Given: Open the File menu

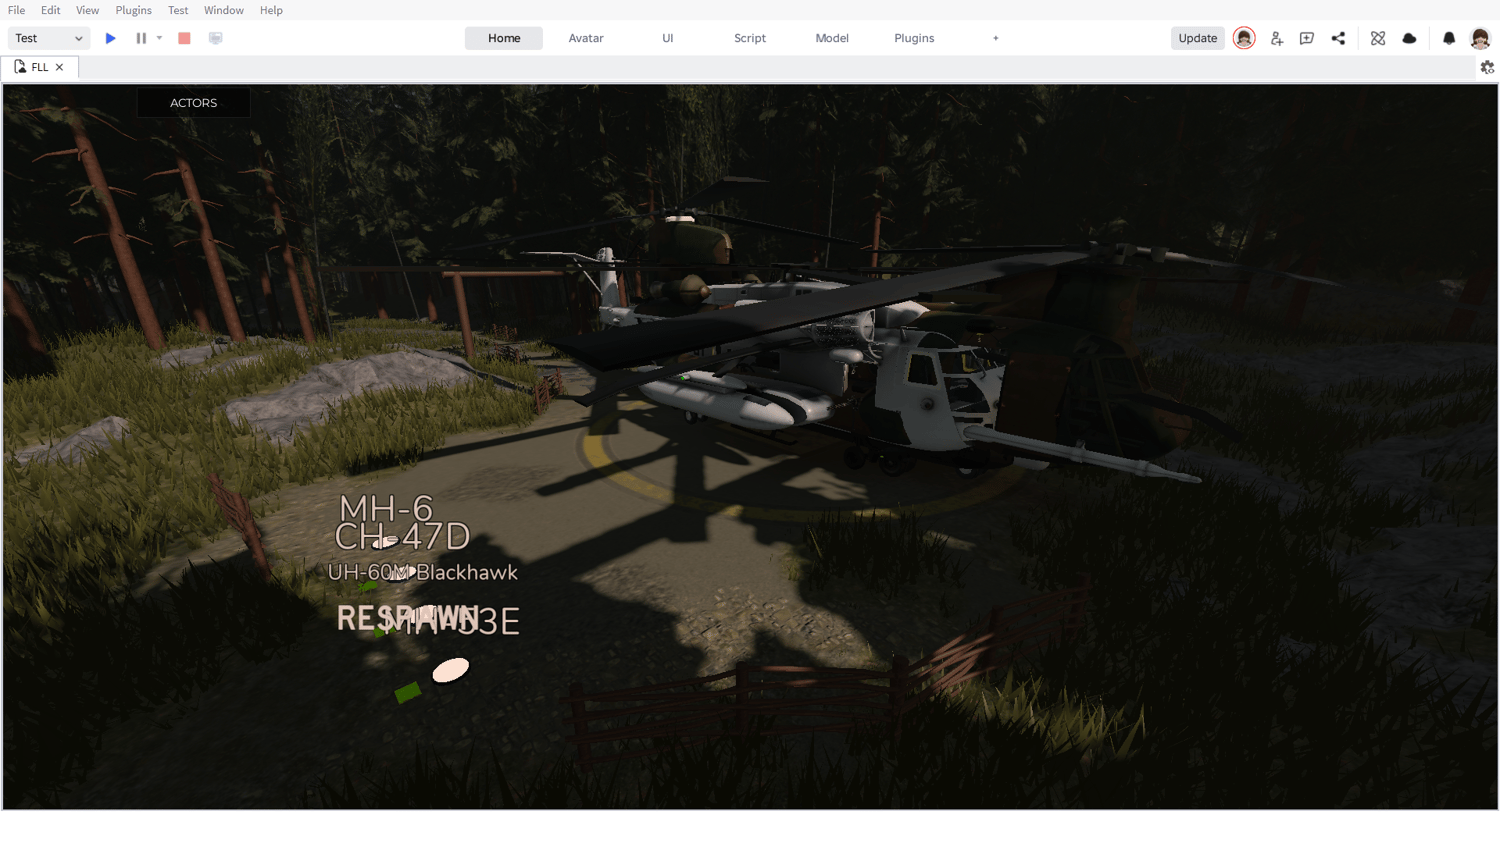Looking at the screenshot, I should click(17, 10).
